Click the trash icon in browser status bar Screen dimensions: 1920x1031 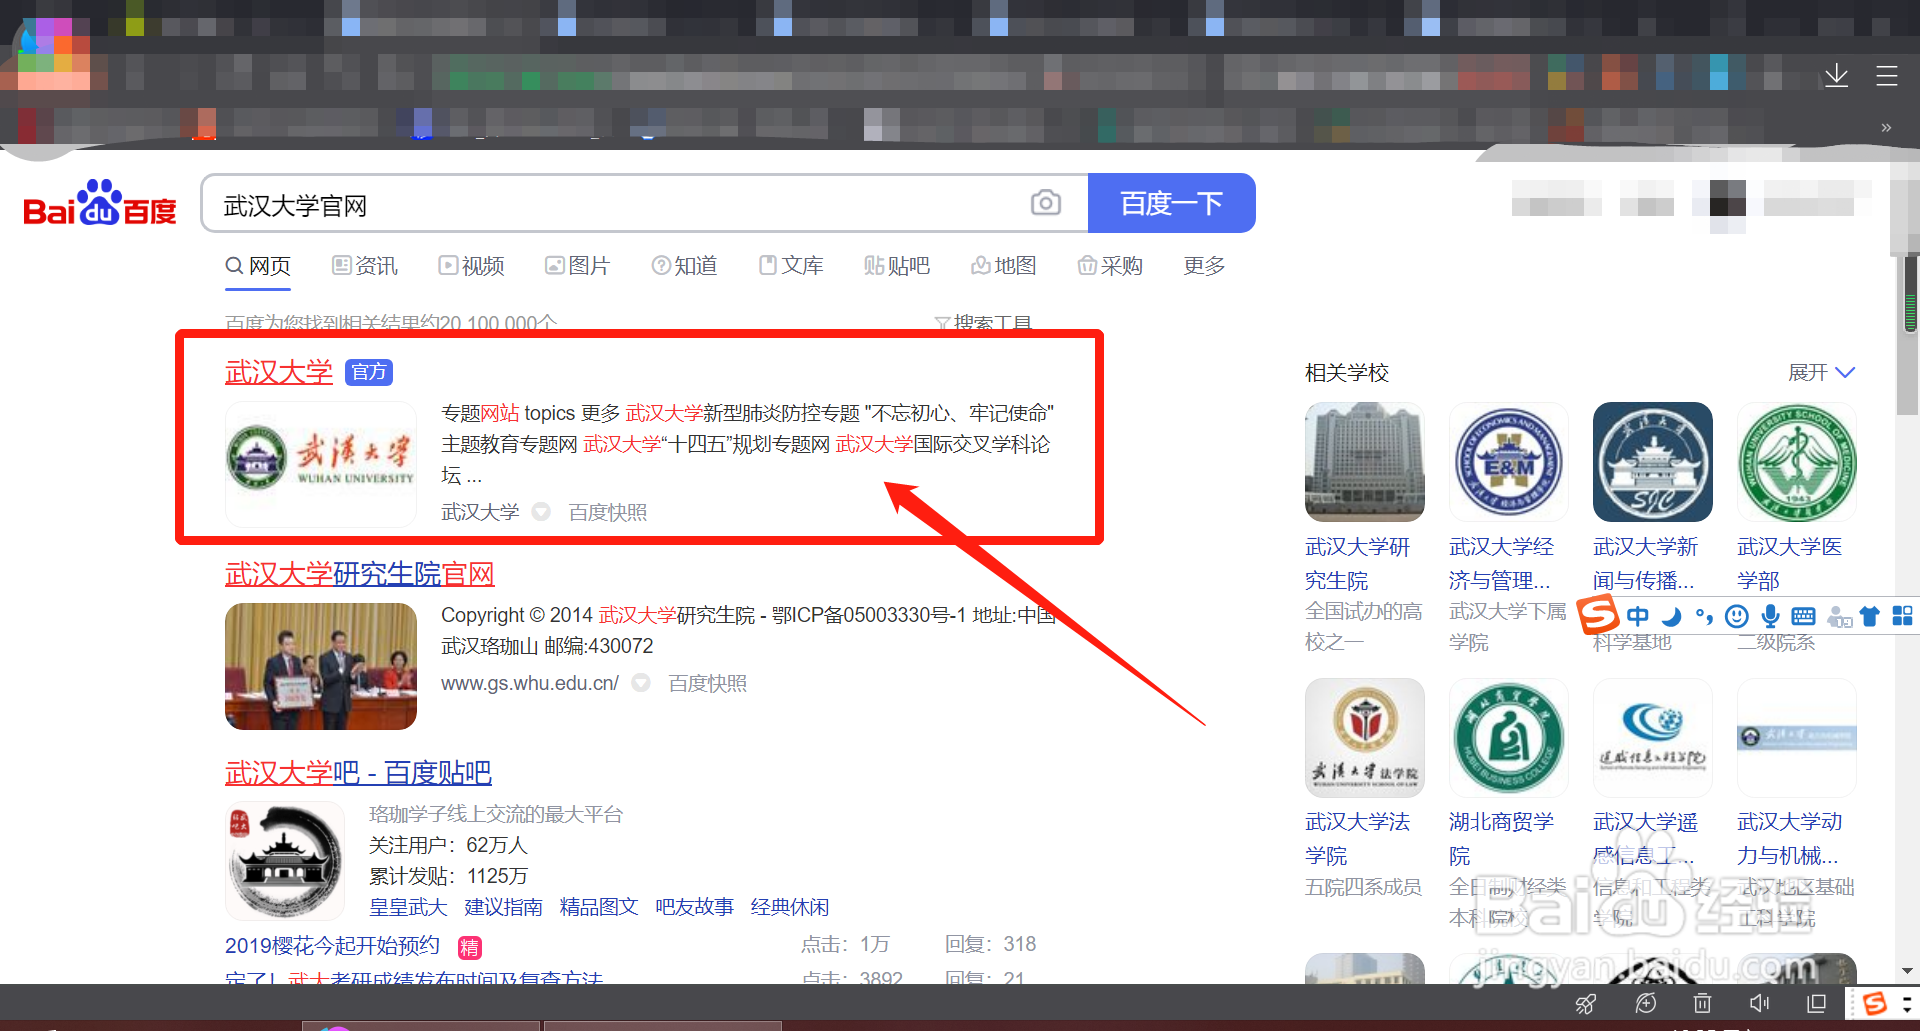click(1702, 1003)
